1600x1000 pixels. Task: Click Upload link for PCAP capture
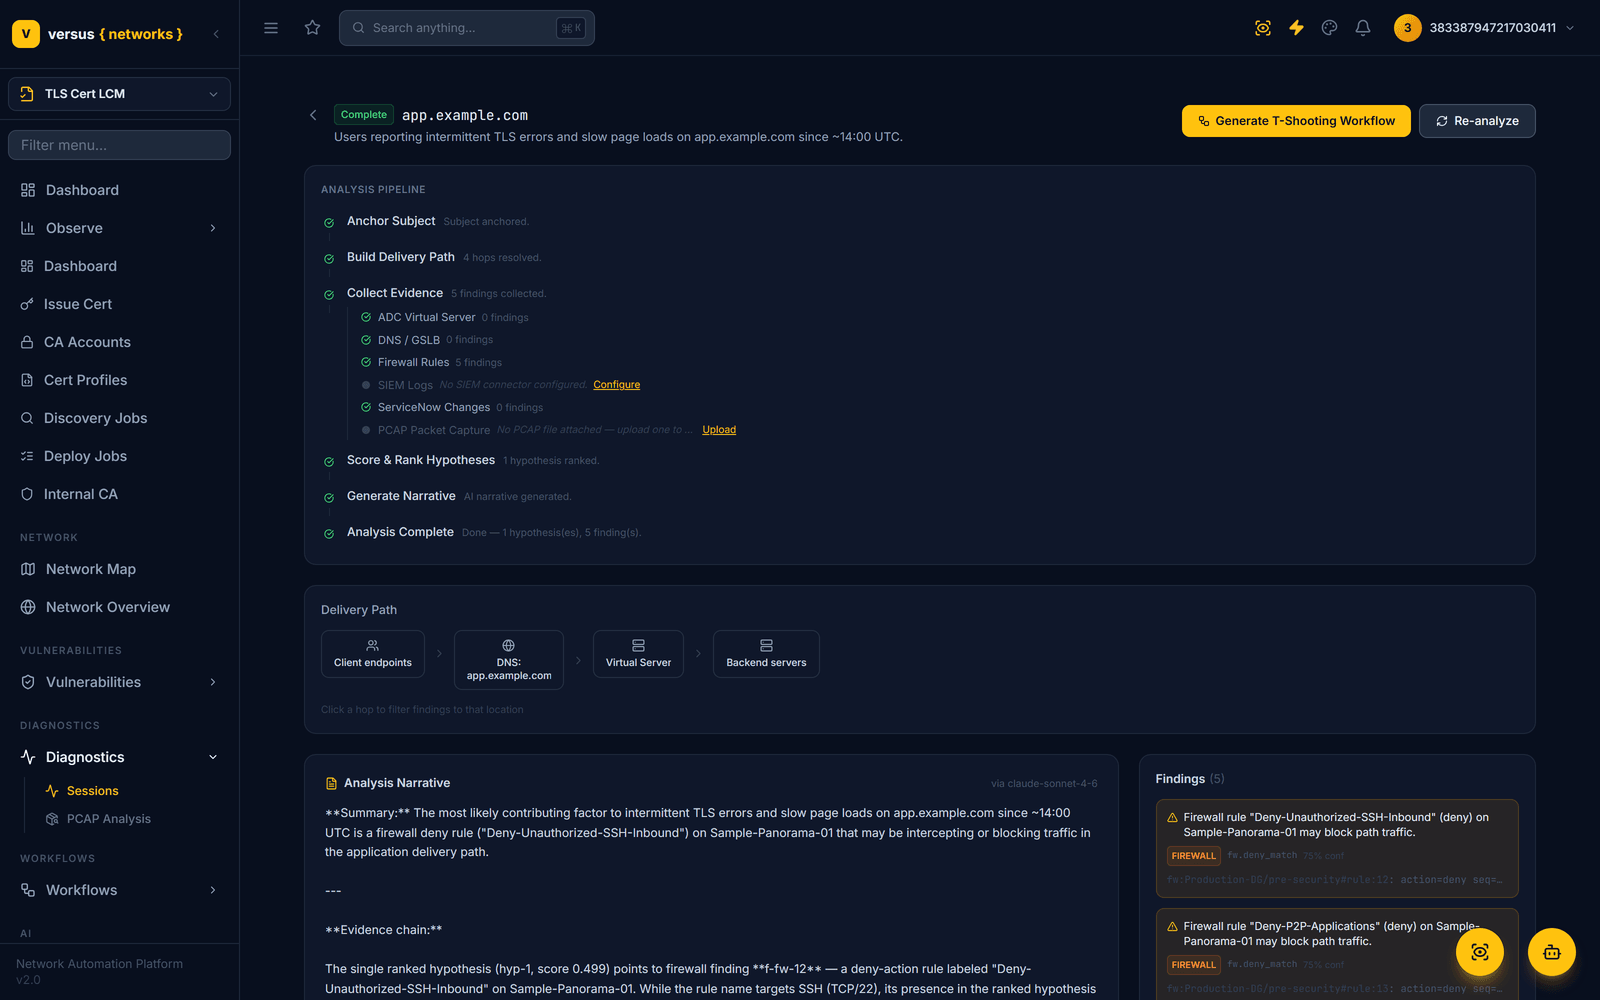pos(719,430)
